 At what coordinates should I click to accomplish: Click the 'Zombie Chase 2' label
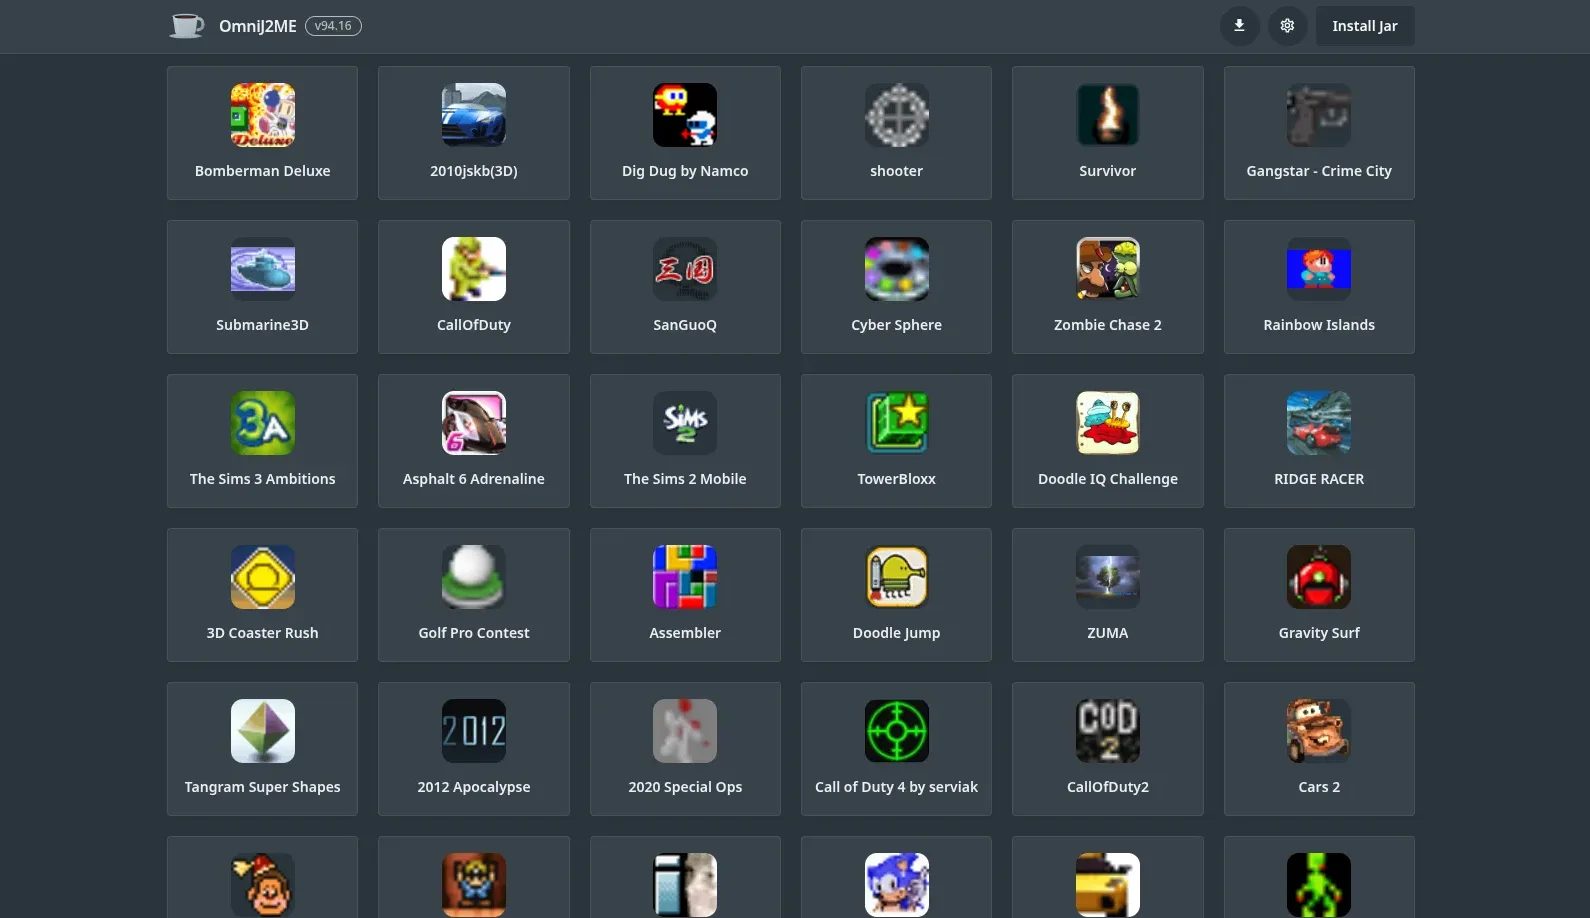tap(1108, 325)
